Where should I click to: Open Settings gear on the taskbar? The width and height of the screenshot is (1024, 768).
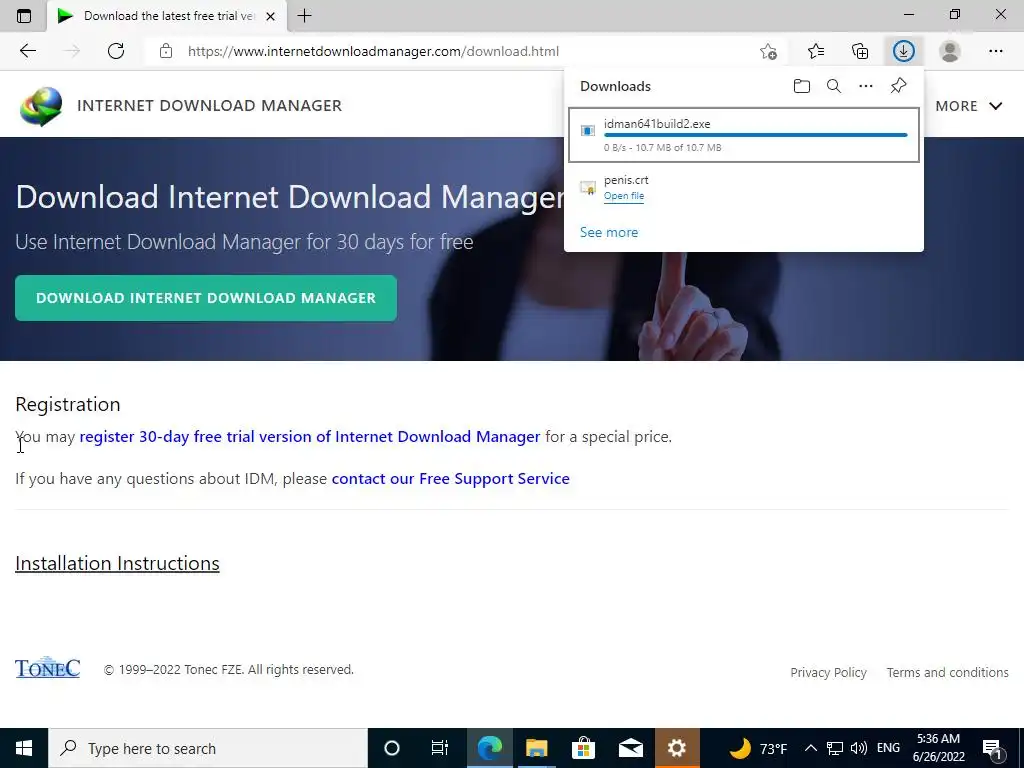[677, 748]
